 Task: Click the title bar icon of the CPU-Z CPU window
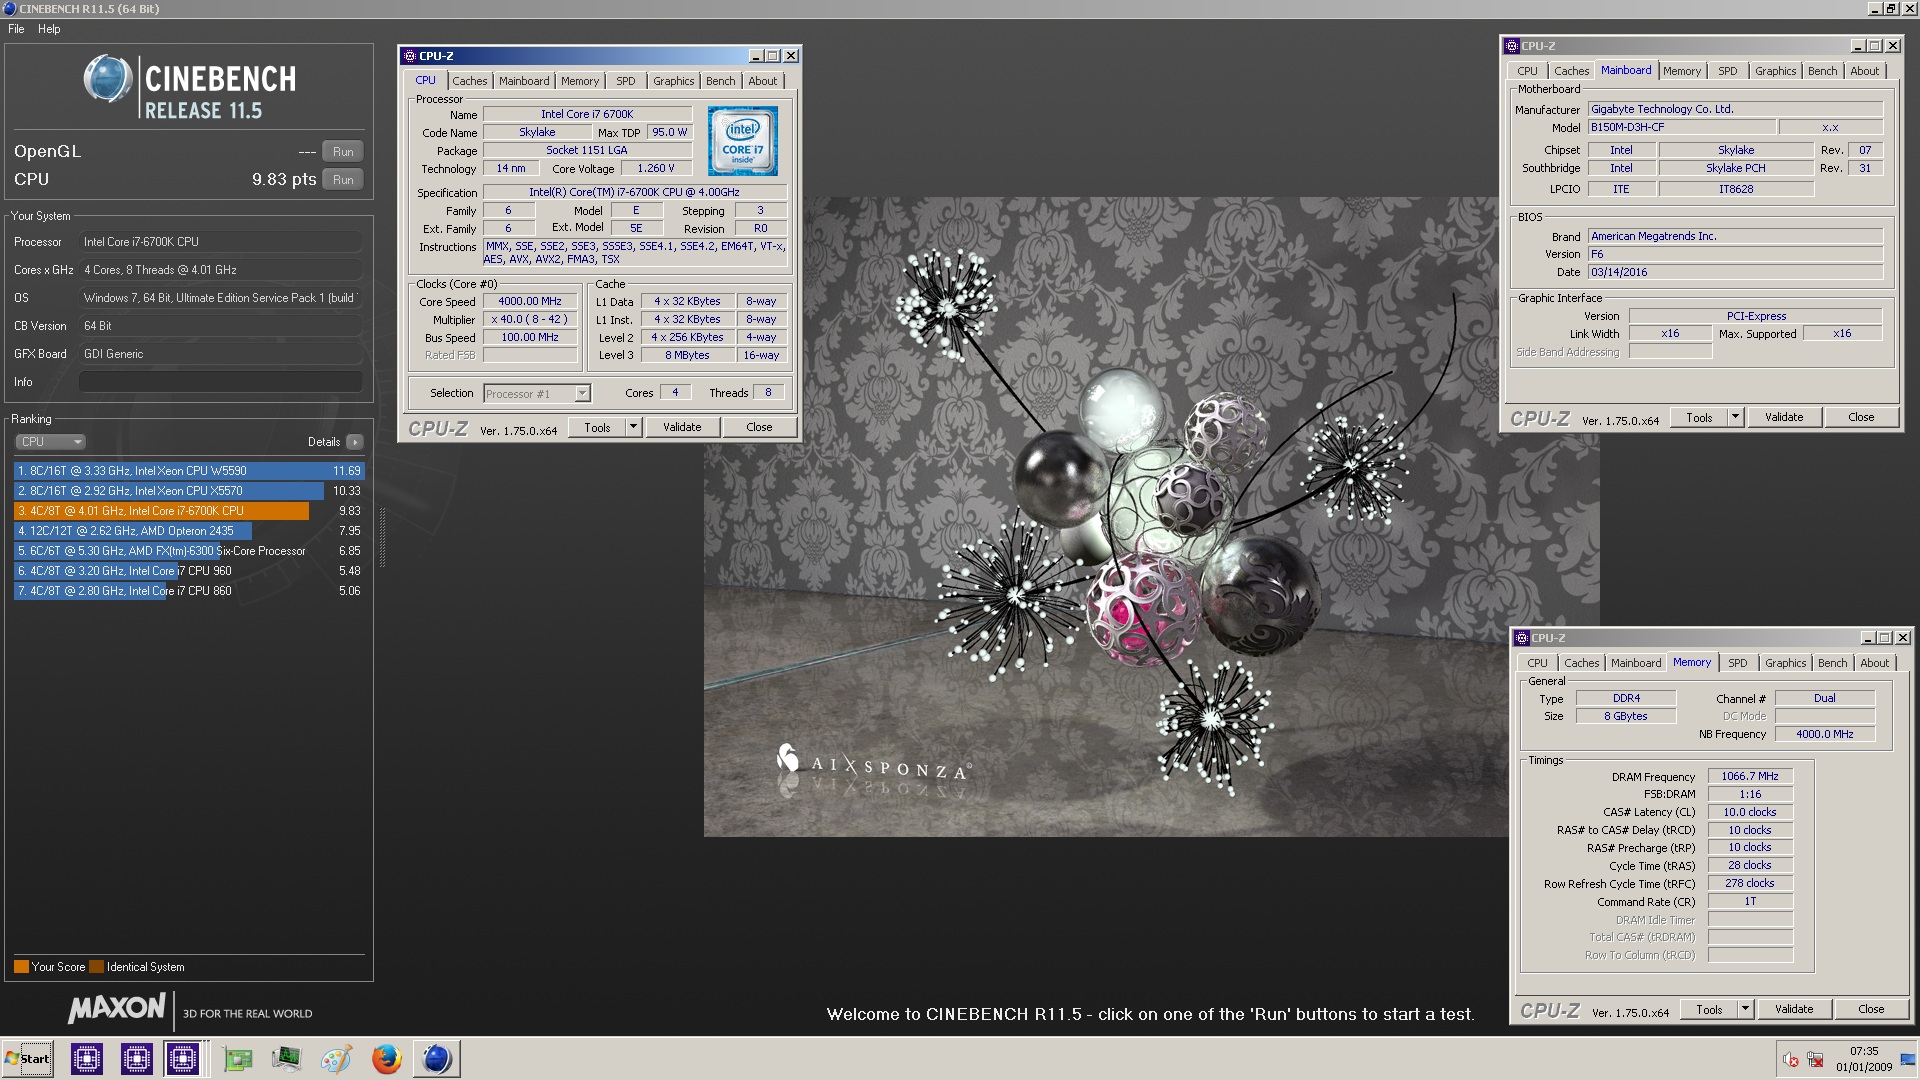tap(410, 56)
